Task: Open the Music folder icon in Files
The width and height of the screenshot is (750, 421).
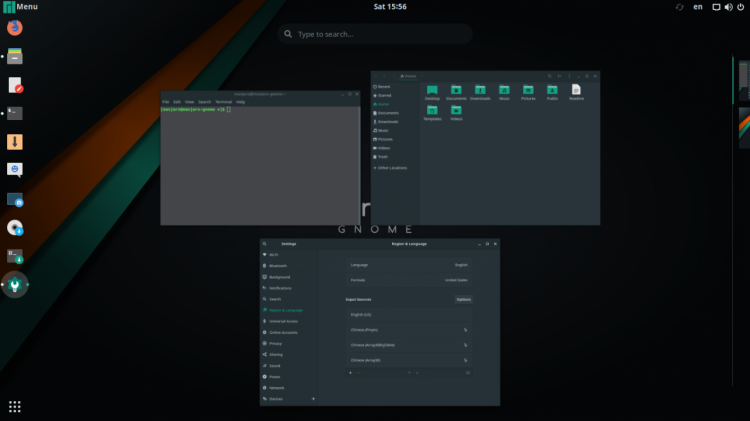Action: pyautogui.click(x=504, y=92)
